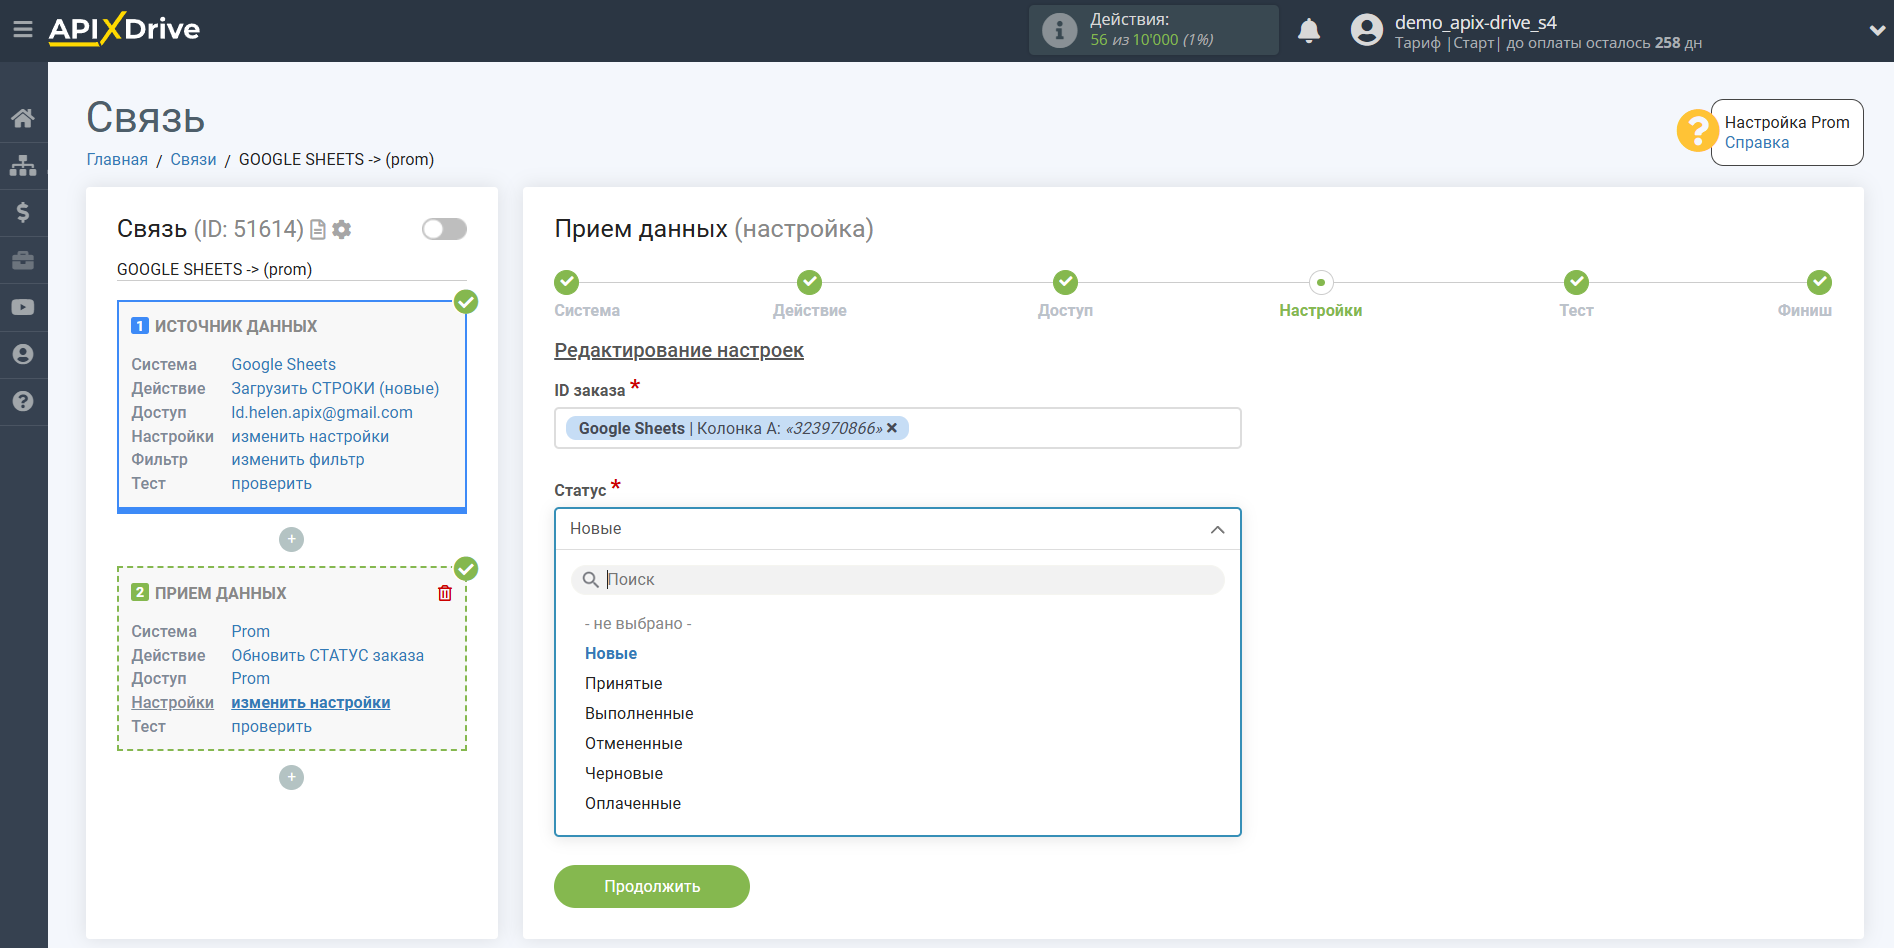Screen dimensions: 1894x948
Task: Click the Продолжить button
Action: 652,886
